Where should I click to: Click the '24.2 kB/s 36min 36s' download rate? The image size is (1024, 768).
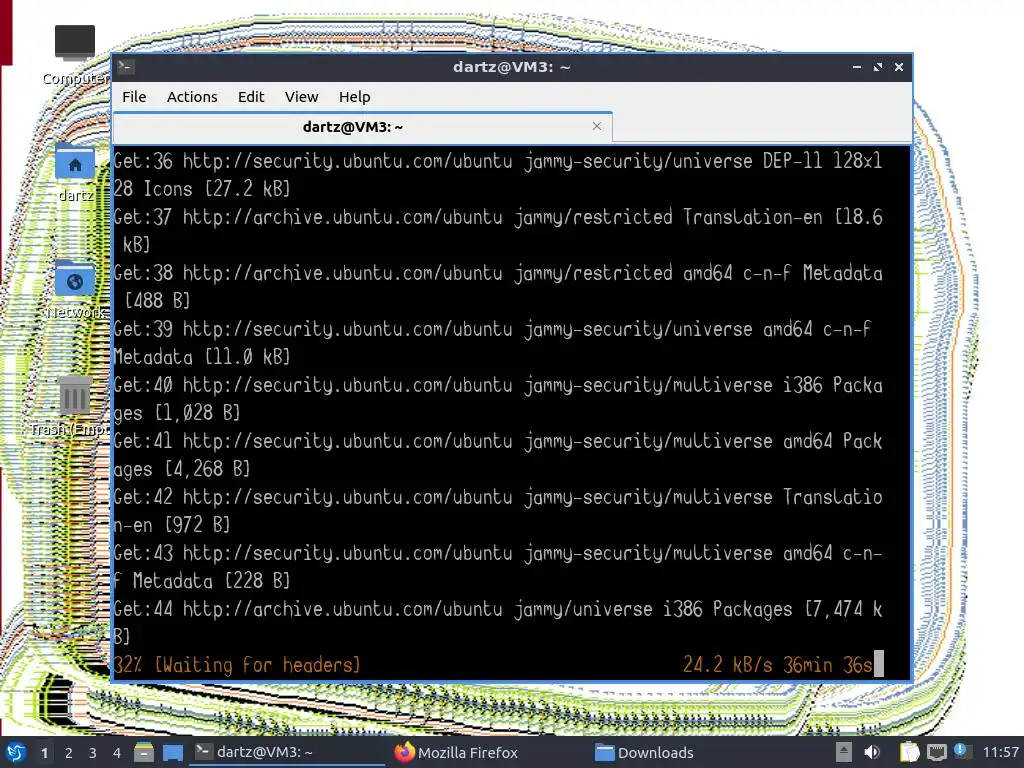click(x=777, y=665)
